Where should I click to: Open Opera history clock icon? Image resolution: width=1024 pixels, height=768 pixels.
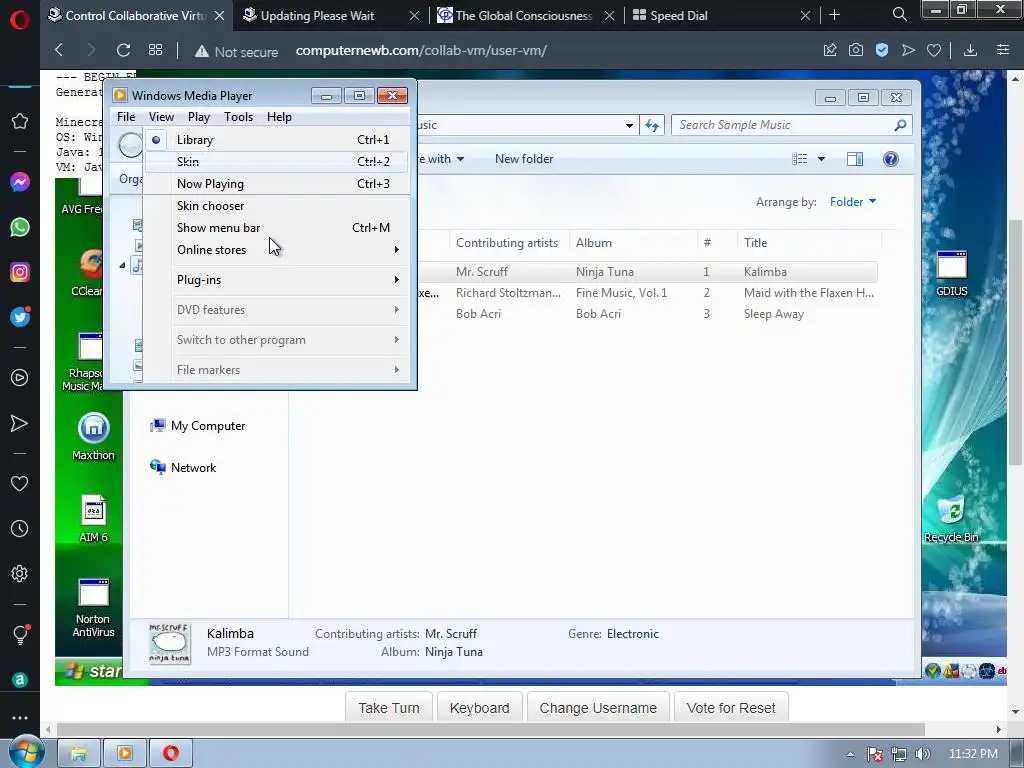point(20,528)
